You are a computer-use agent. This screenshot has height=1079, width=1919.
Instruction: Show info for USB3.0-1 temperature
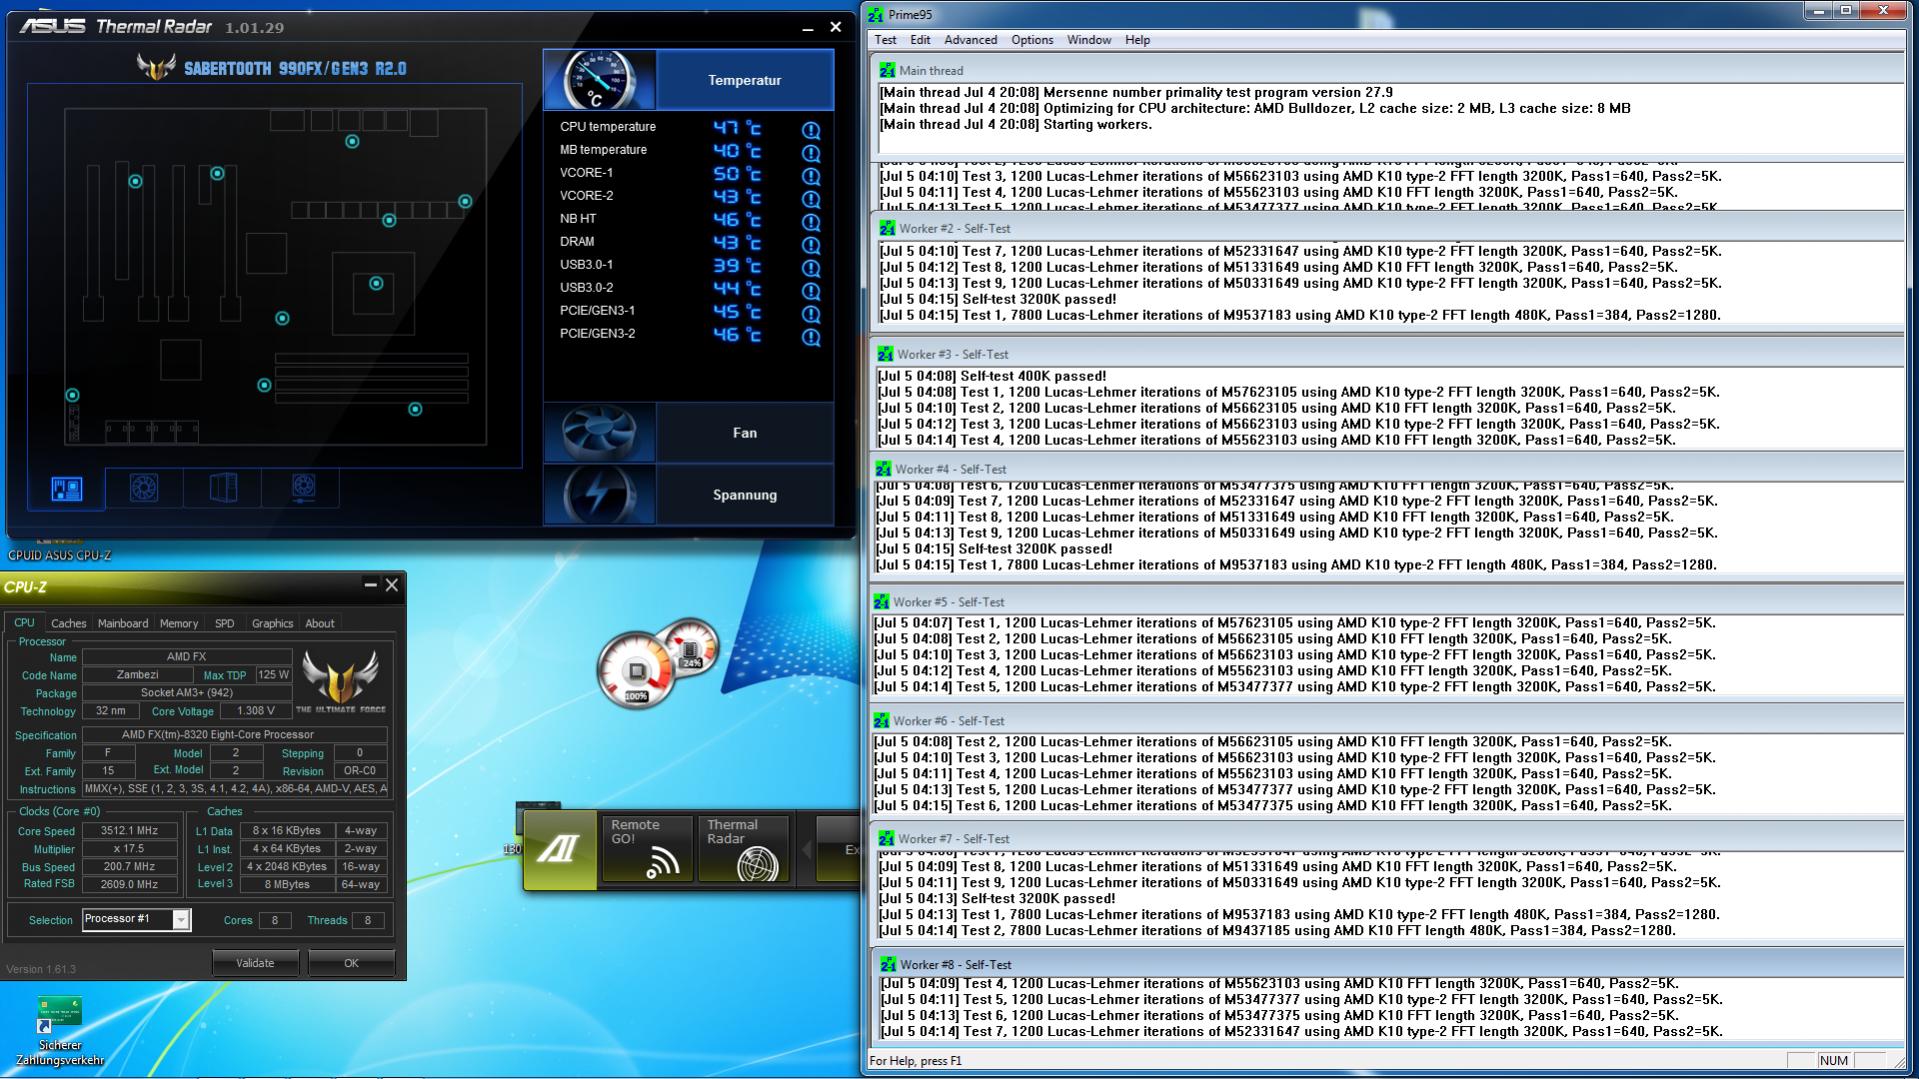(811, 268)
